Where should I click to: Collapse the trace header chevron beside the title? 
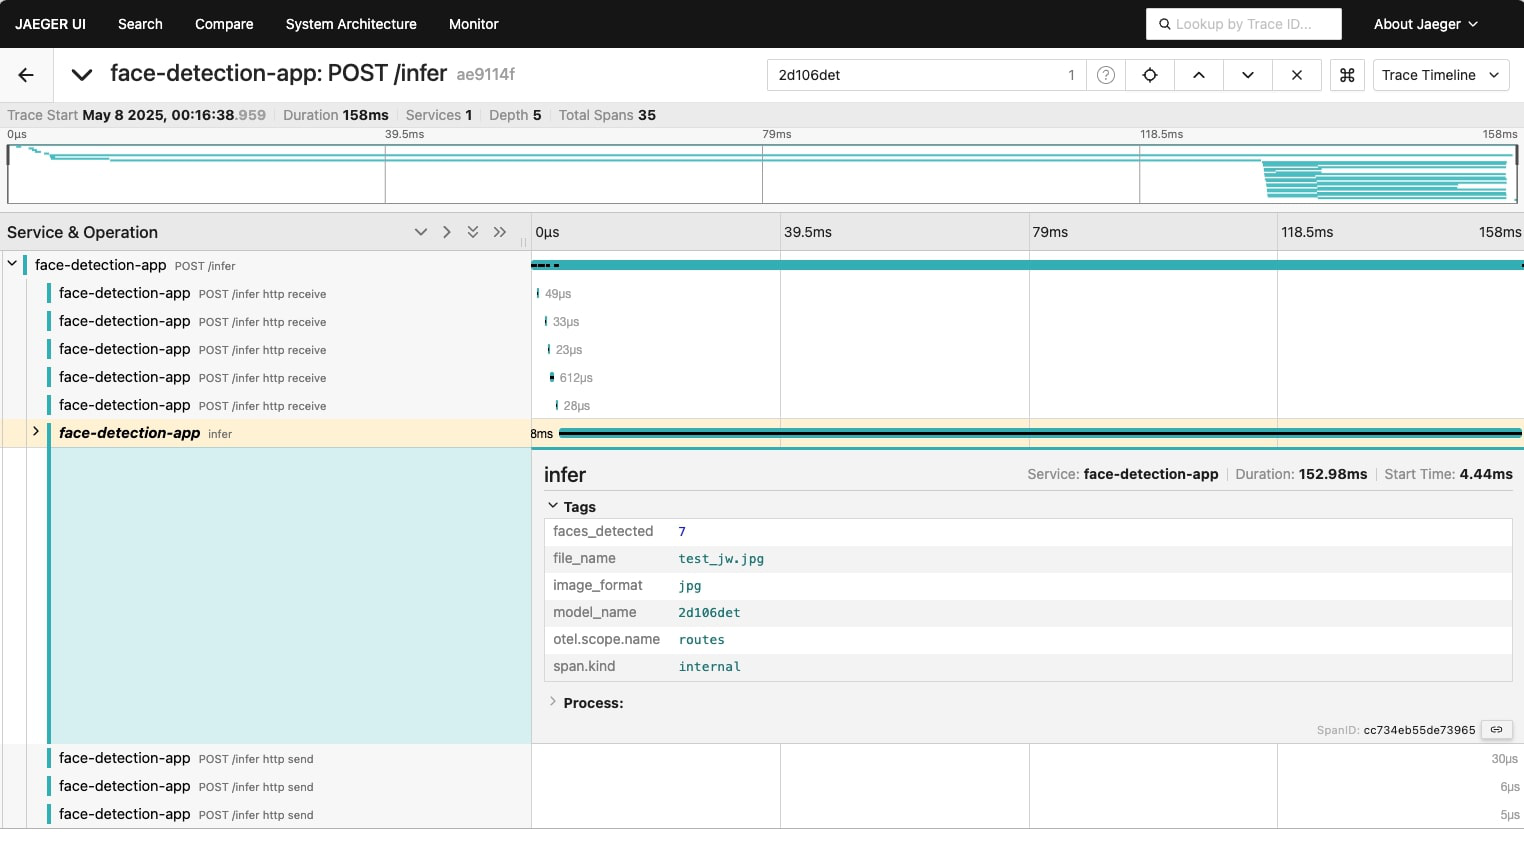pos(82,75)
